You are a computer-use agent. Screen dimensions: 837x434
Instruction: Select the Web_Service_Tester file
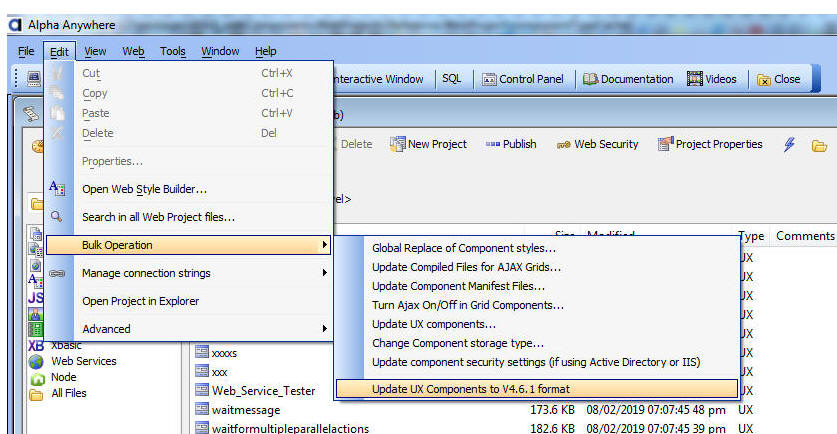[263, 391]
